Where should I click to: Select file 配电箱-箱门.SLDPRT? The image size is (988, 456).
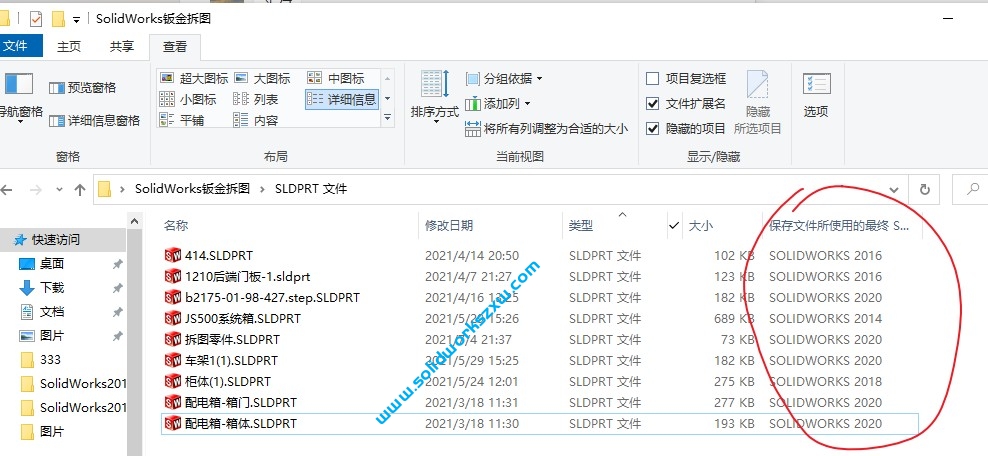(241, 402)
